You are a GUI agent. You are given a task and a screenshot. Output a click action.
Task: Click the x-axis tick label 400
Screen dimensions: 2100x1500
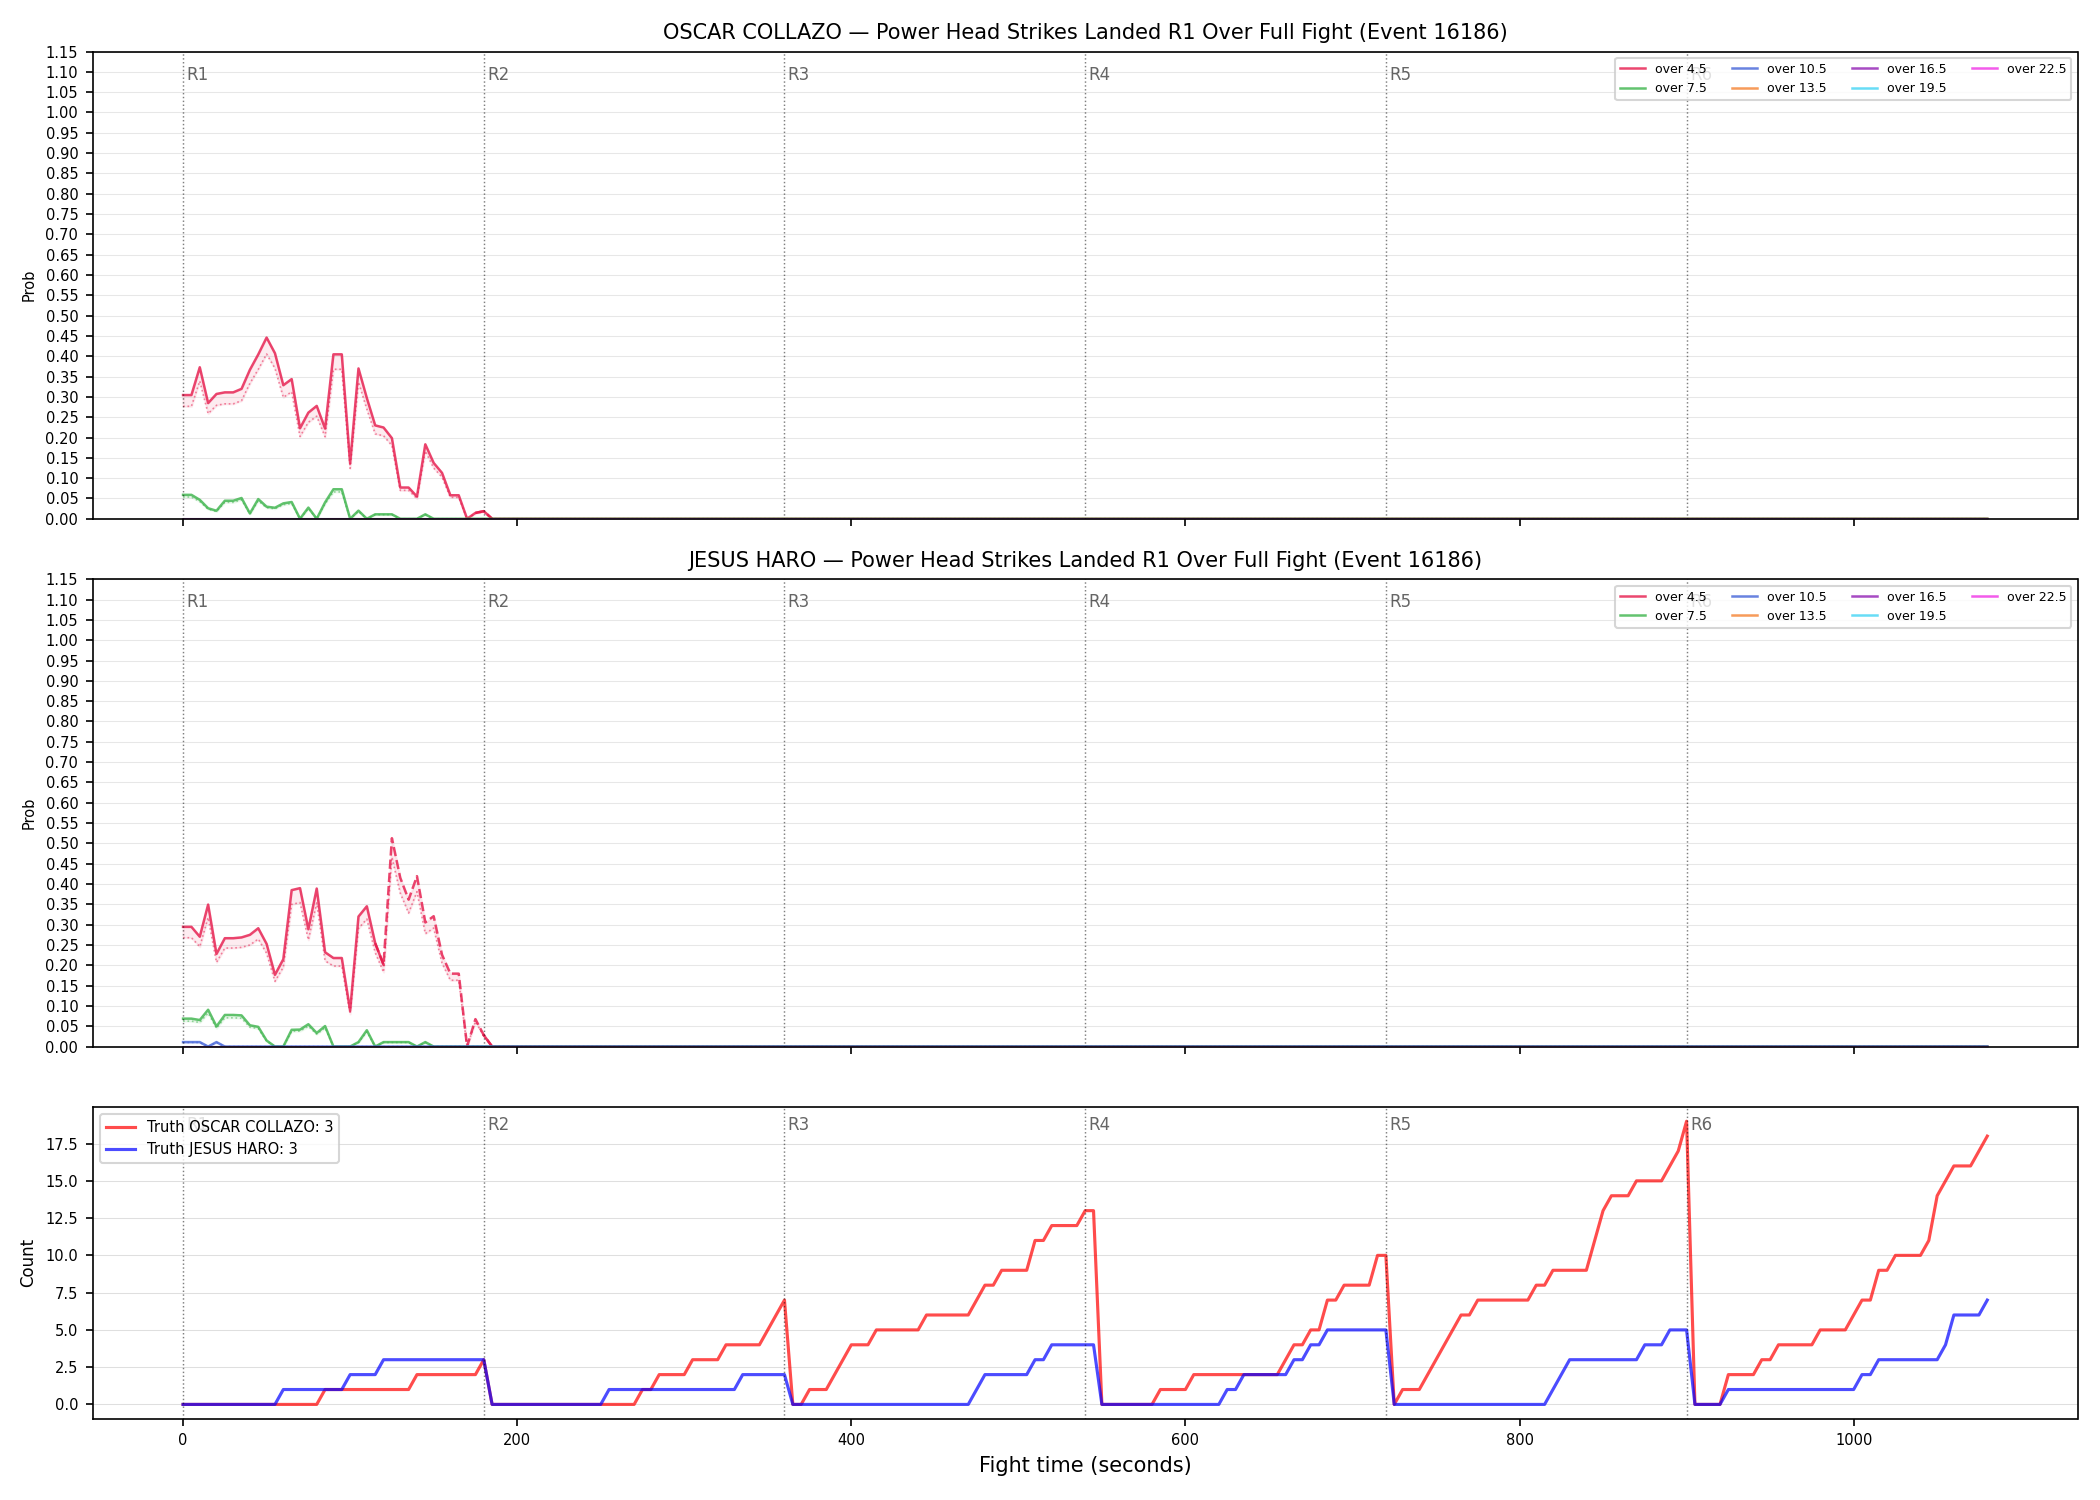[850, 1440]
